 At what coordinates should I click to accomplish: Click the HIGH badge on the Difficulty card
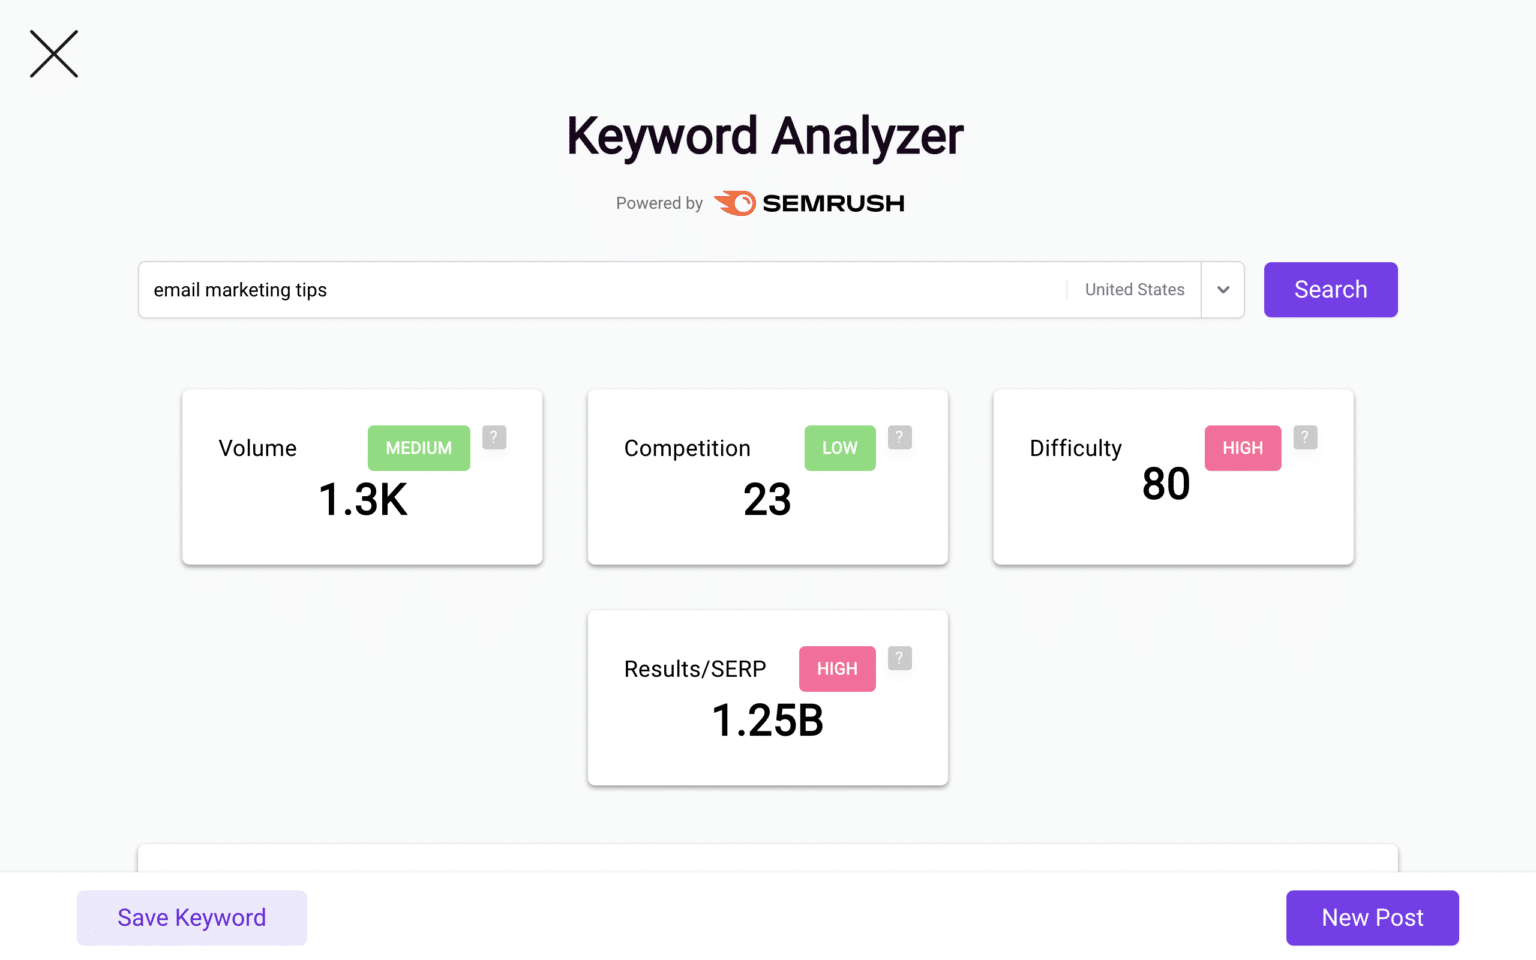1242,448
